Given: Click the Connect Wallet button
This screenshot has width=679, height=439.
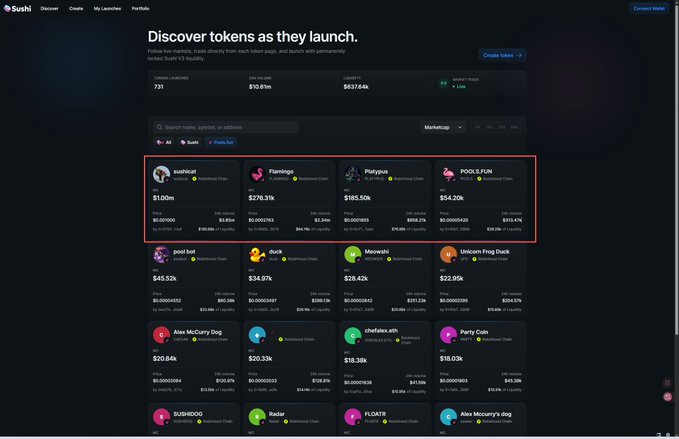Looking at the screenshot, I should pyautogui.click(x=649, y=8).
